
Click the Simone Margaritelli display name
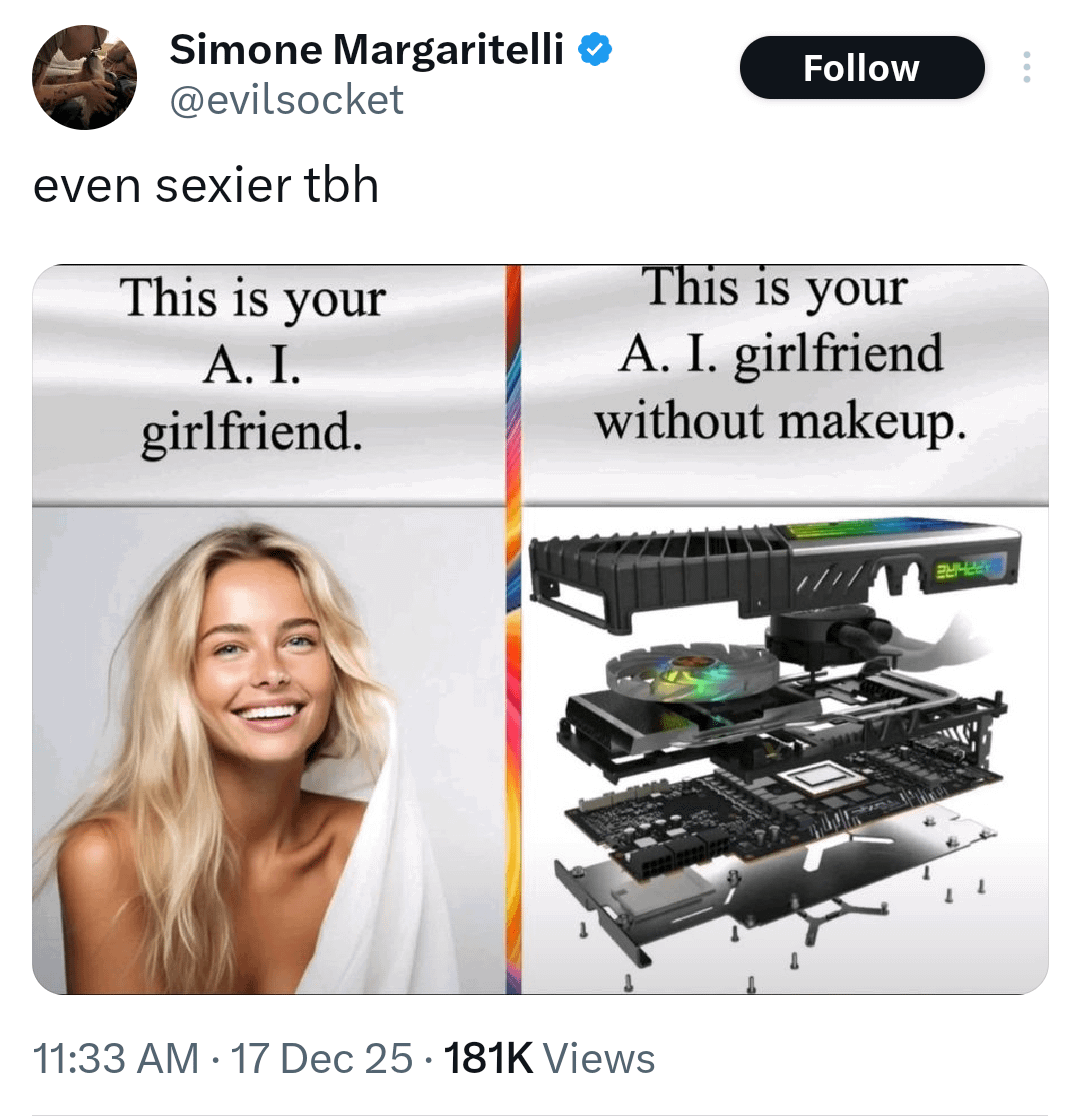pyautogui.click(x=366, y=50)
